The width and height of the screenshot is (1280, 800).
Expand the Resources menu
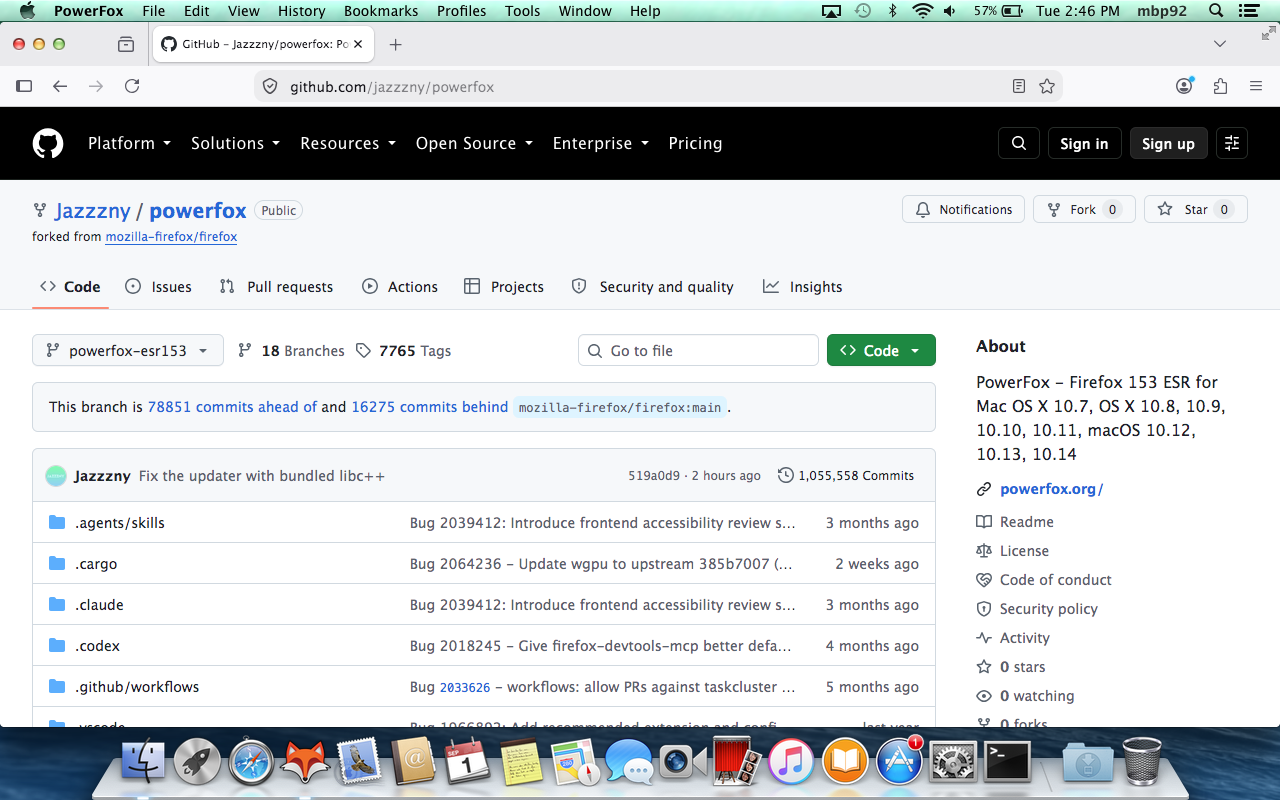click(x=348, y=143)
